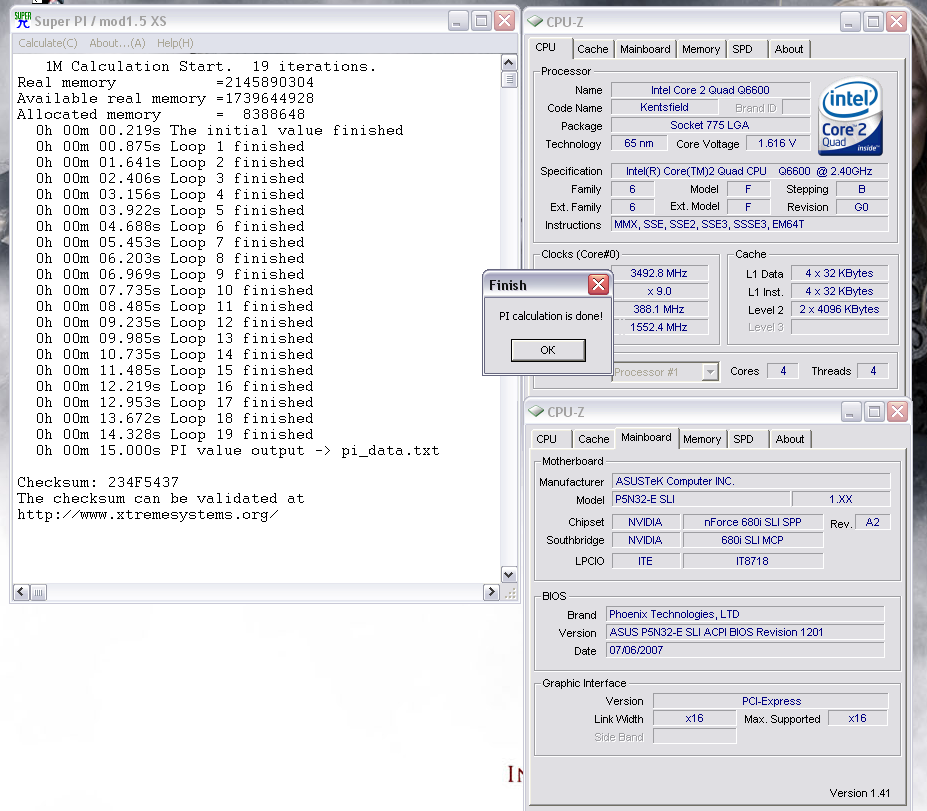Open About tab in top CPU-Z window
Viewport: 927px width, 811px height.
point(789,49)
